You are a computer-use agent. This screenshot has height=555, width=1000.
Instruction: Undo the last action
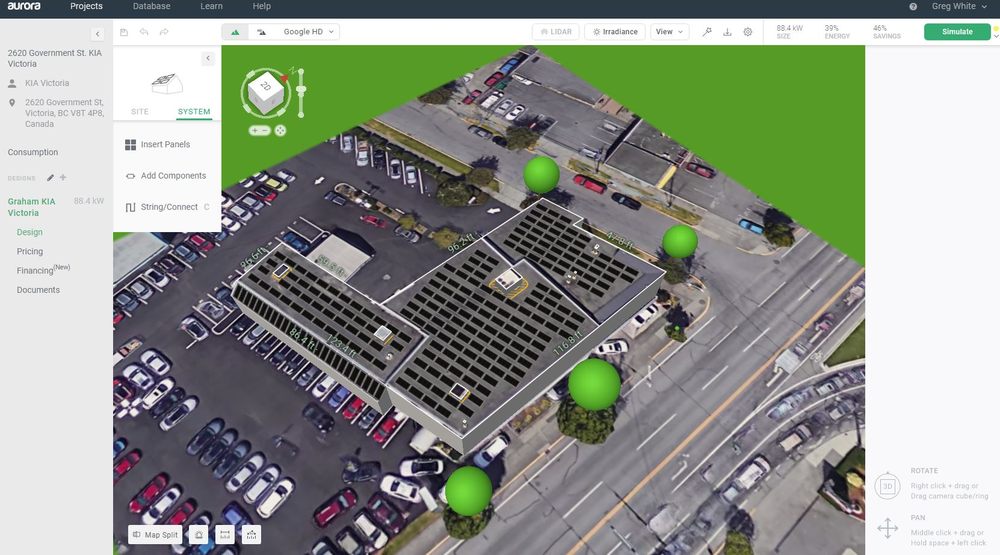tap(144, 32)
